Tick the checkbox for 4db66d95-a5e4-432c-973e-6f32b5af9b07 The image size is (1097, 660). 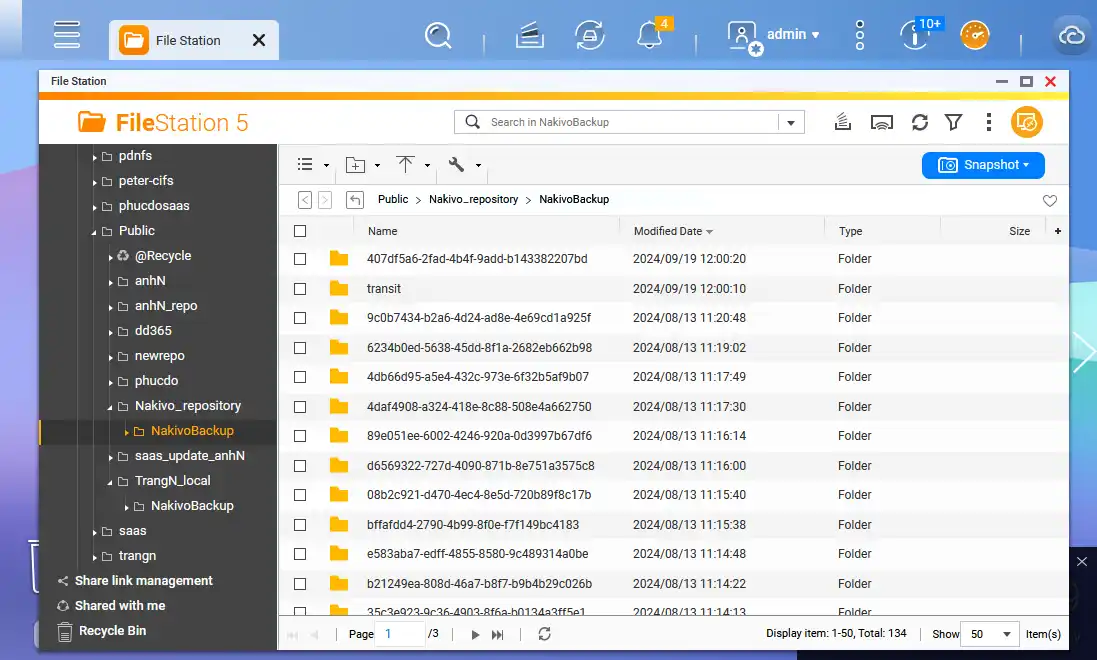[300, 377]
